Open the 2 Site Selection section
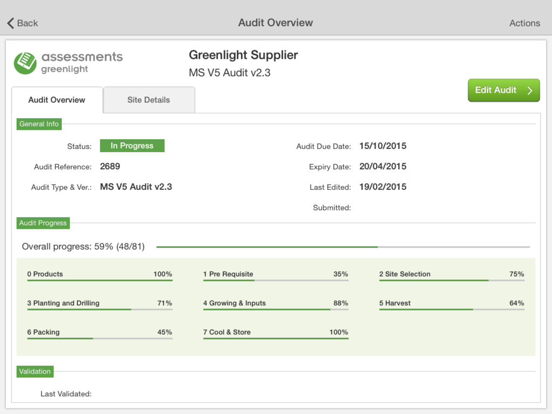This screenshot has width=552, height=414. pos(452,275)
